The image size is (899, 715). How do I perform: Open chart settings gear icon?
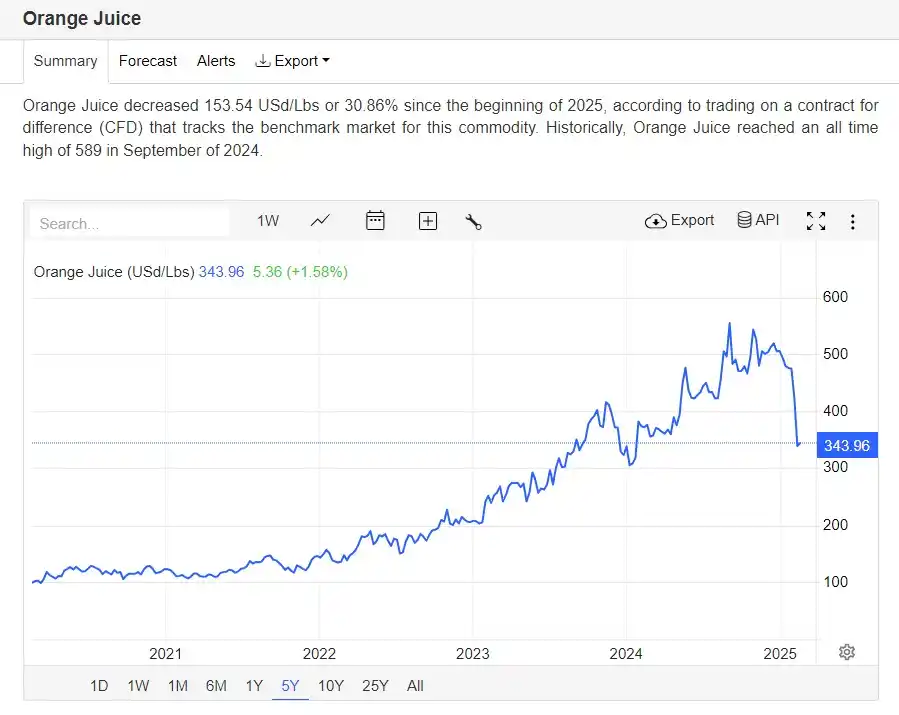(x=847, y=652)
